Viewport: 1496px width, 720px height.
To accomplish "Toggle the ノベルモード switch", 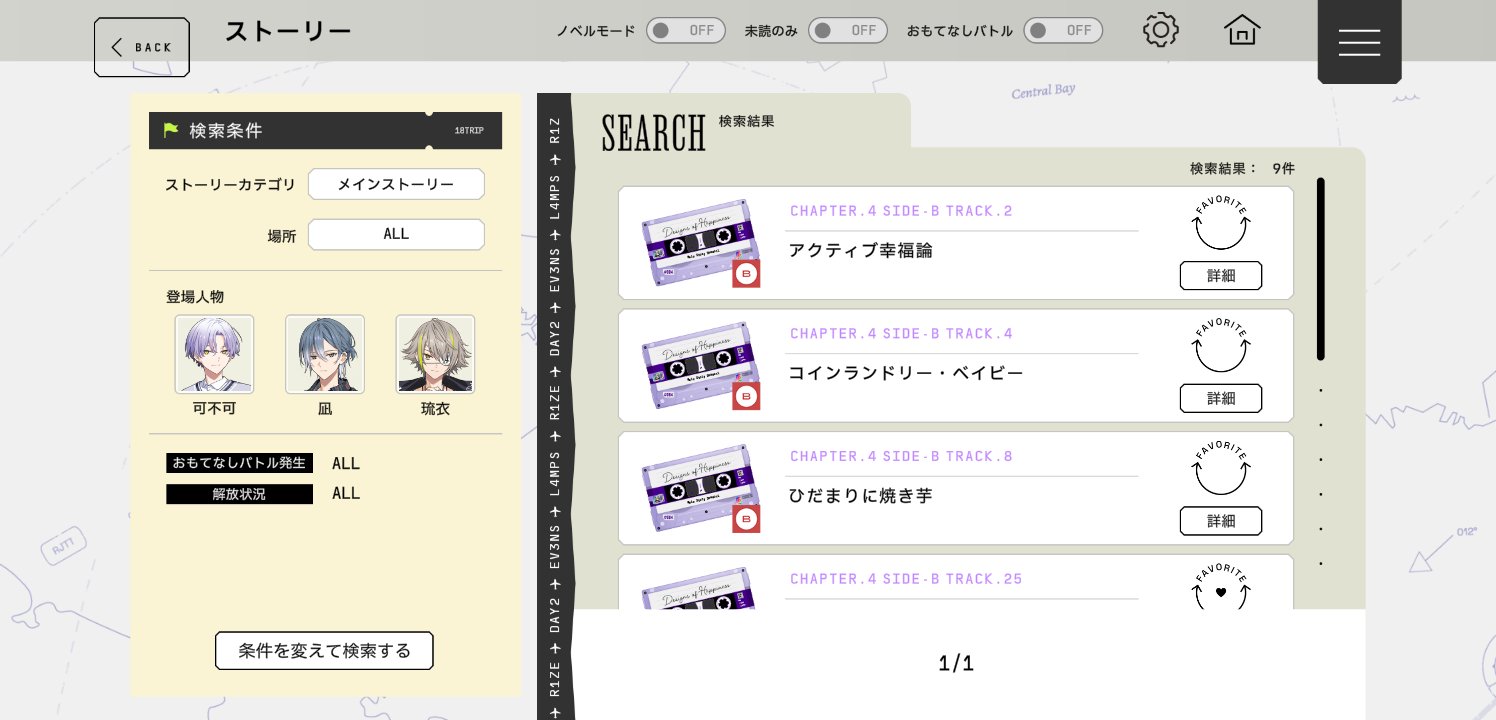I will [x=685, y=30].
